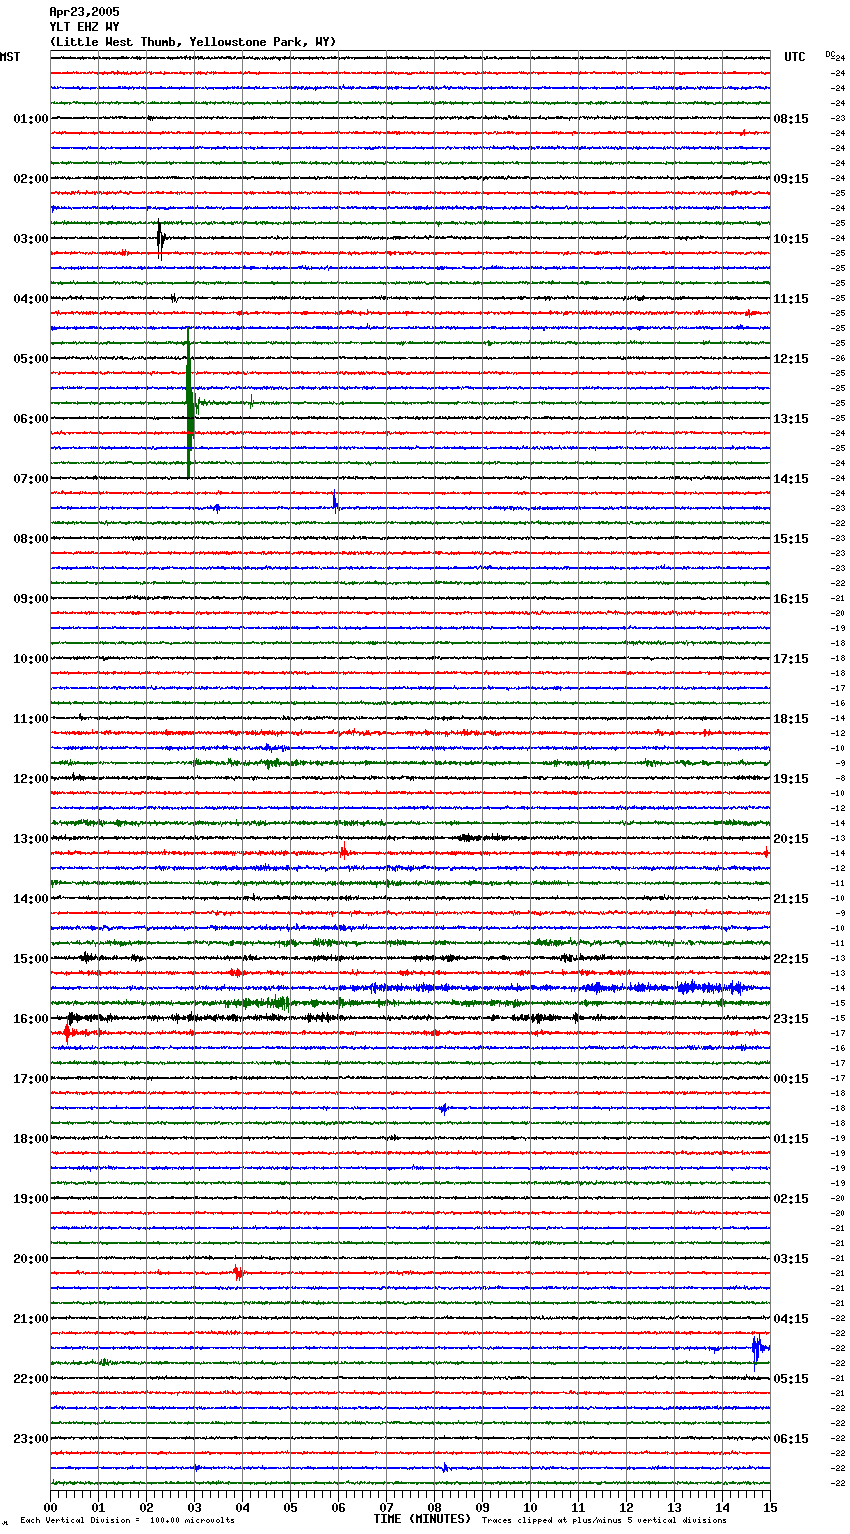The width and height of the screenshot is (850, 1534).
Task: Click the 08:15 UTC time label
Action: point(791,119)
